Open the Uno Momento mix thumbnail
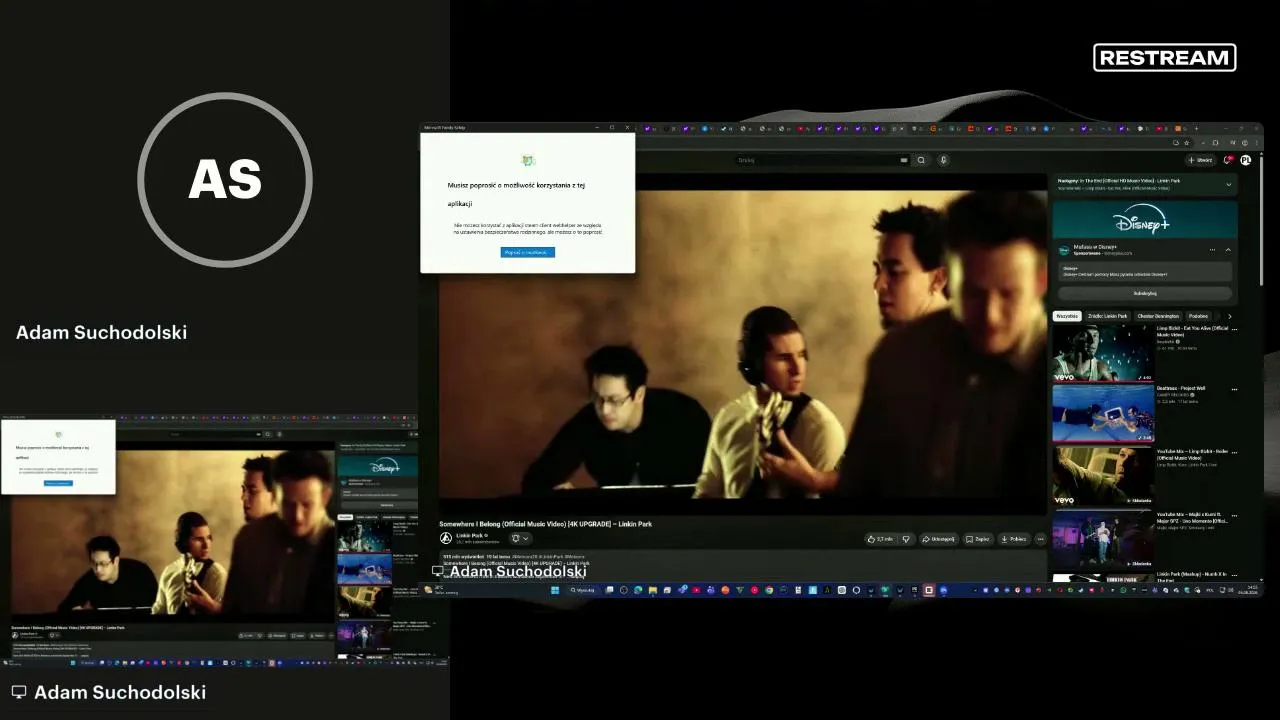 [x=1103, y=539]
